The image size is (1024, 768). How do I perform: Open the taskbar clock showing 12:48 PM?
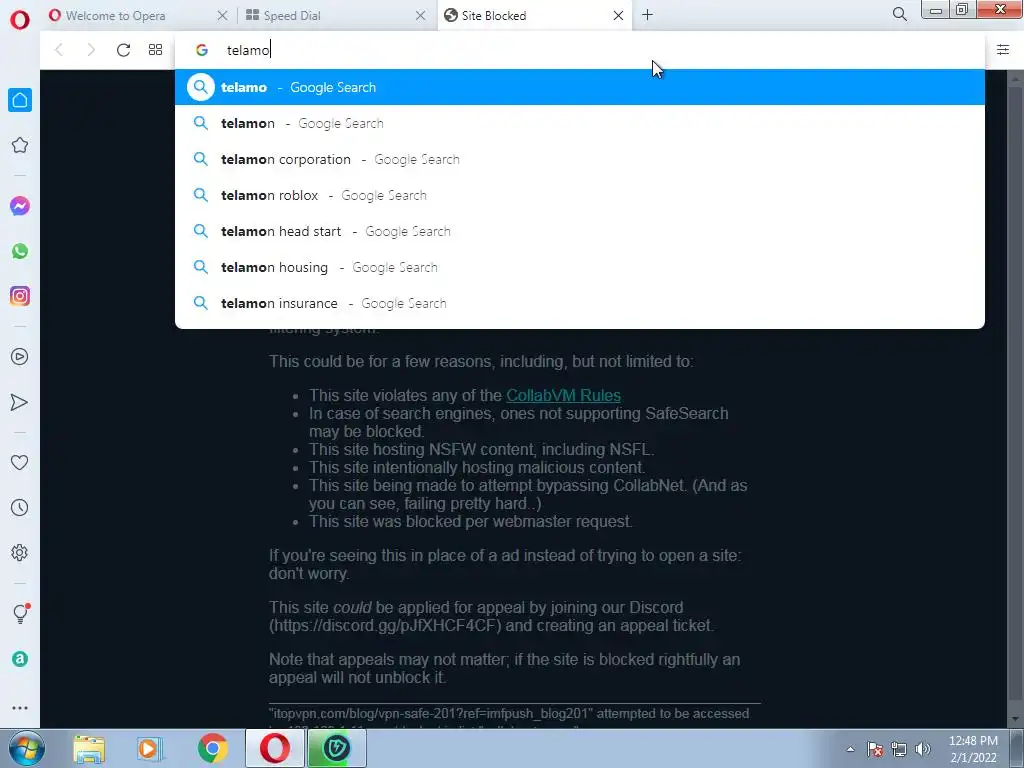(973, 749)
